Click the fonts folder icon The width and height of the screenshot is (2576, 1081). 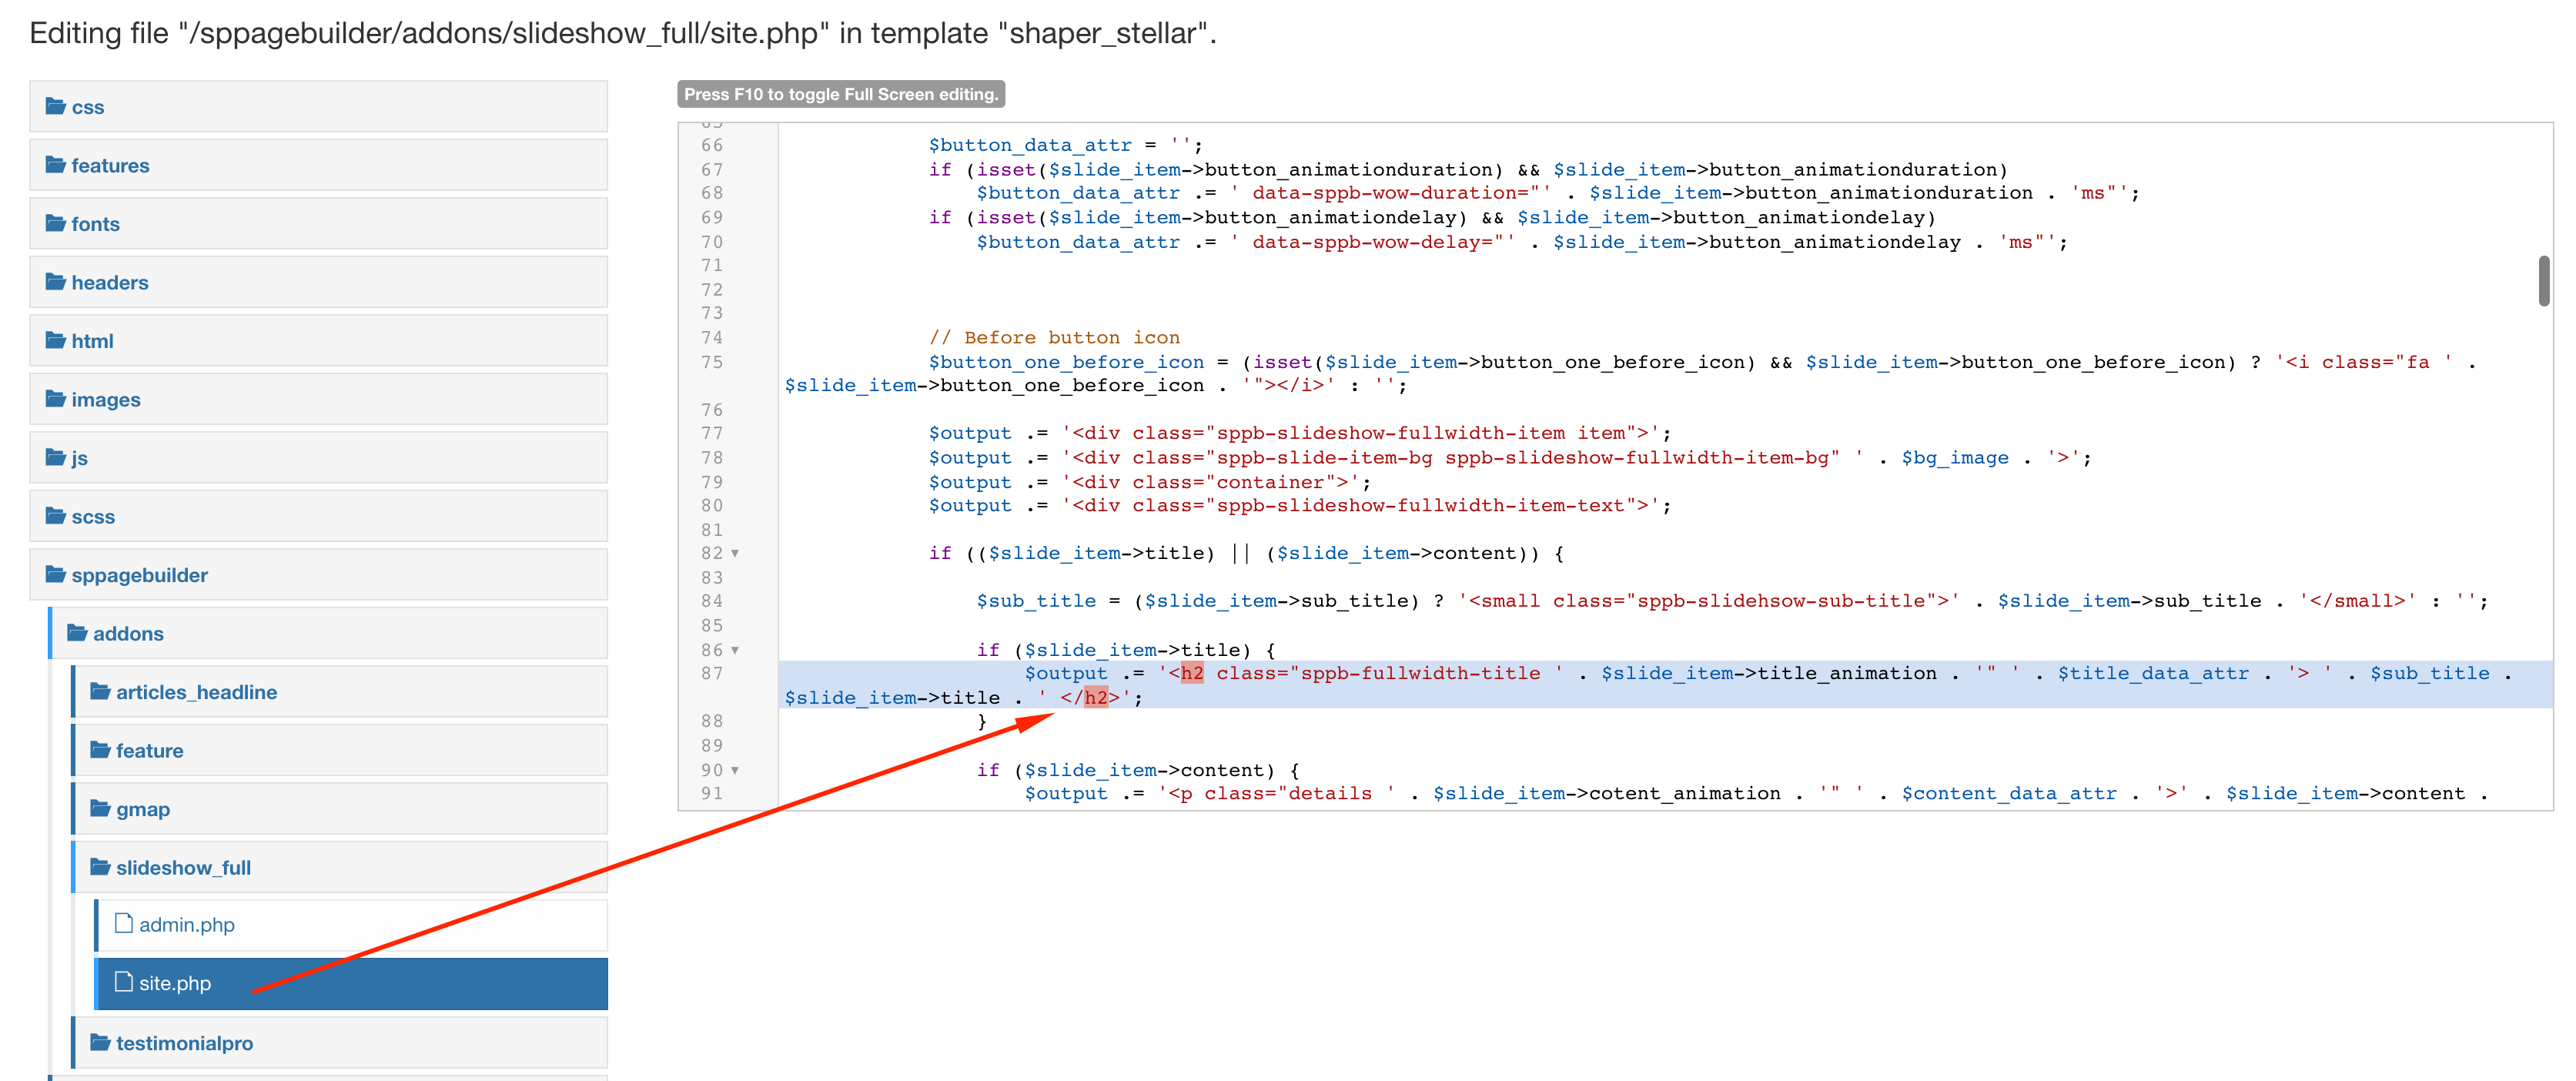tap(55, 223)
